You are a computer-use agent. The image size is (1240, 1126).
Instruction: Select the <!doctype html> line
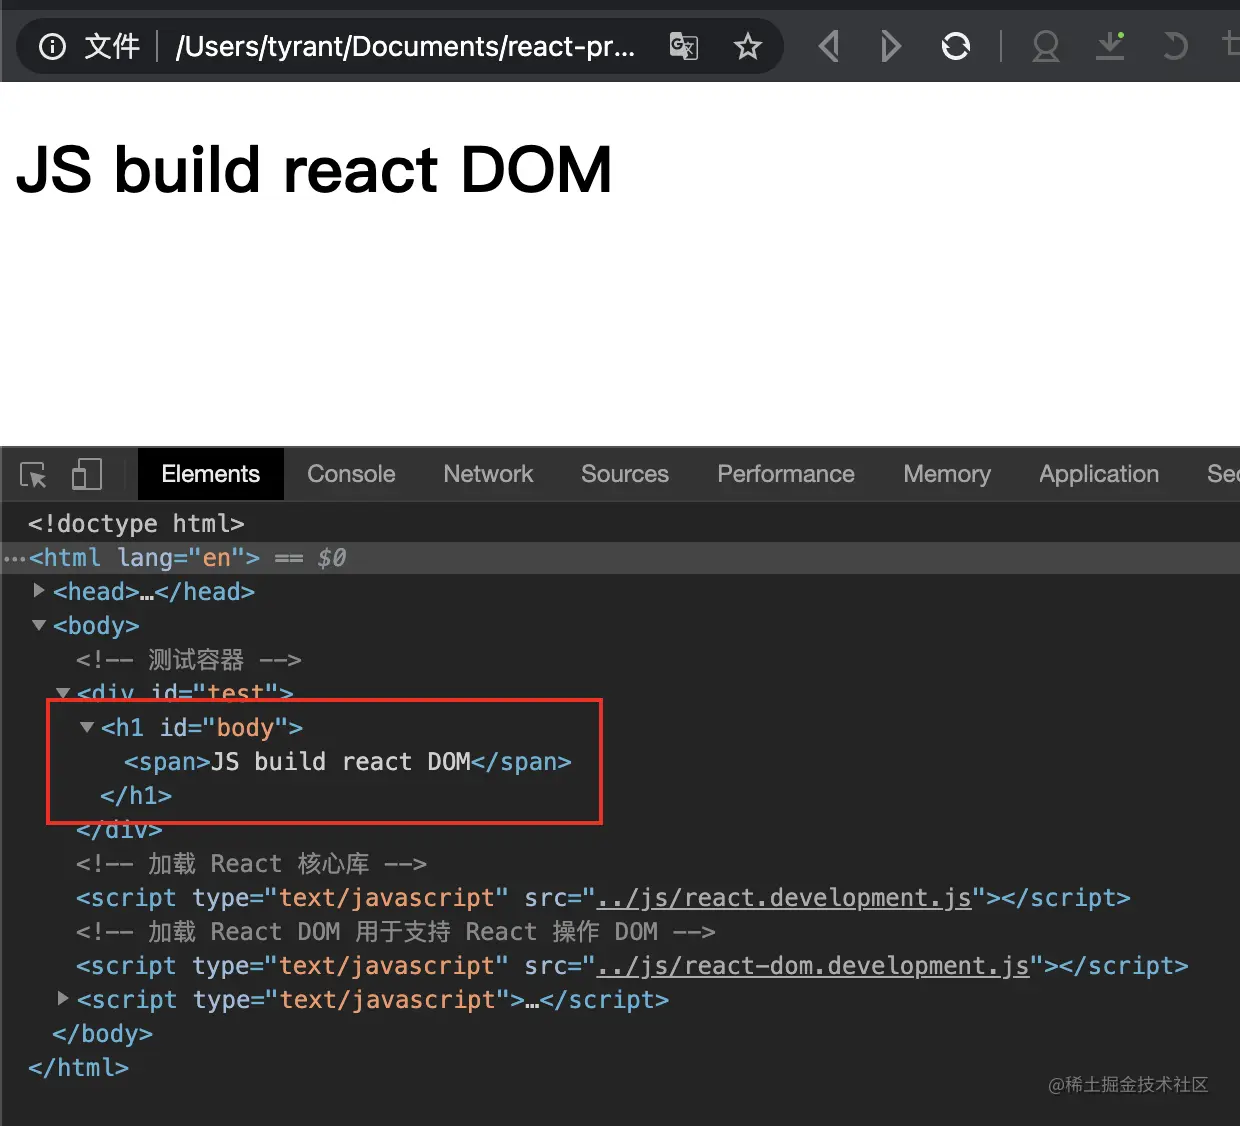coord(136,523)
